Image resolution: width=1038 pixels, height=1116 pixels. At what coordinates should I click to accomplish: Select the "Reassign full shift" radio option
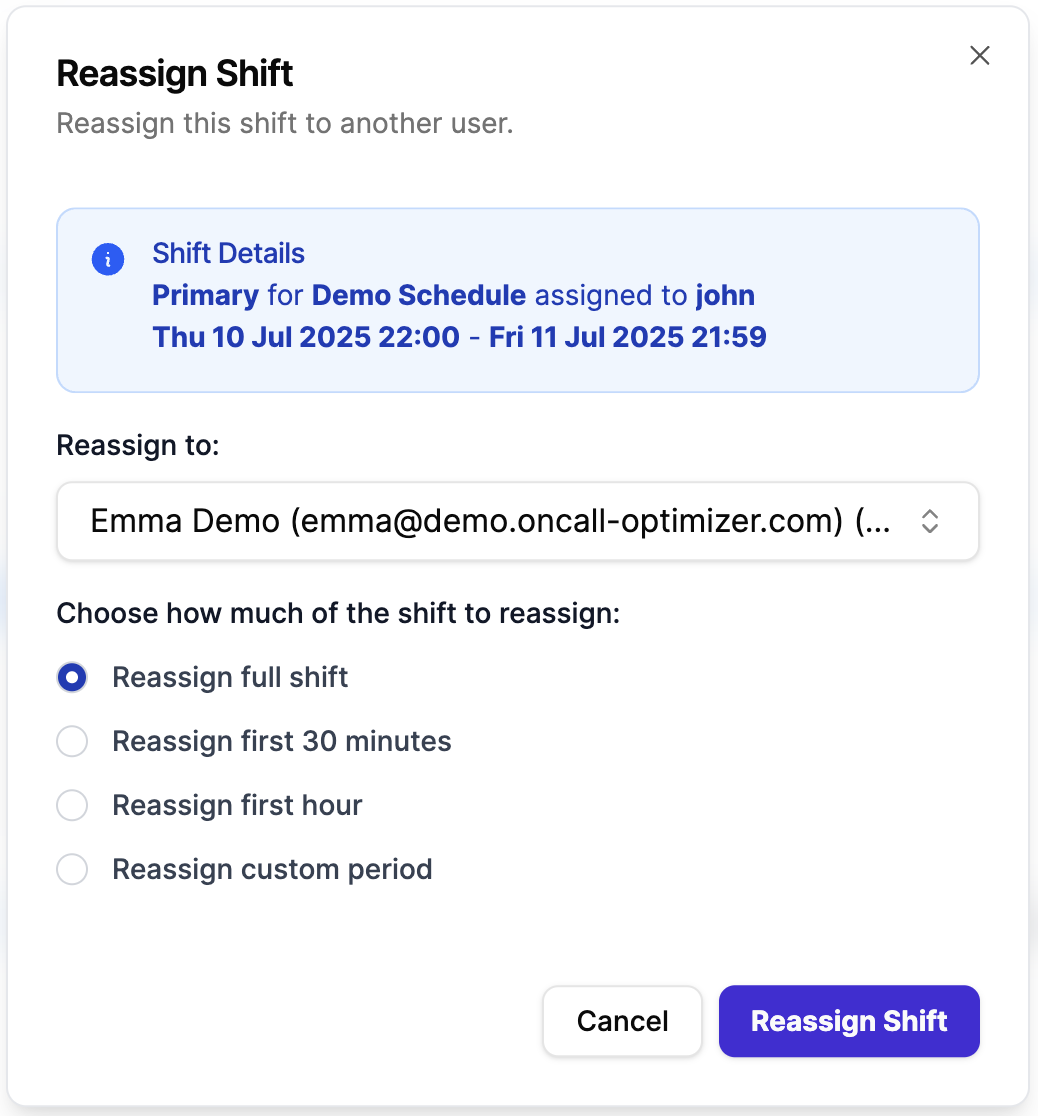pos(72,677)
